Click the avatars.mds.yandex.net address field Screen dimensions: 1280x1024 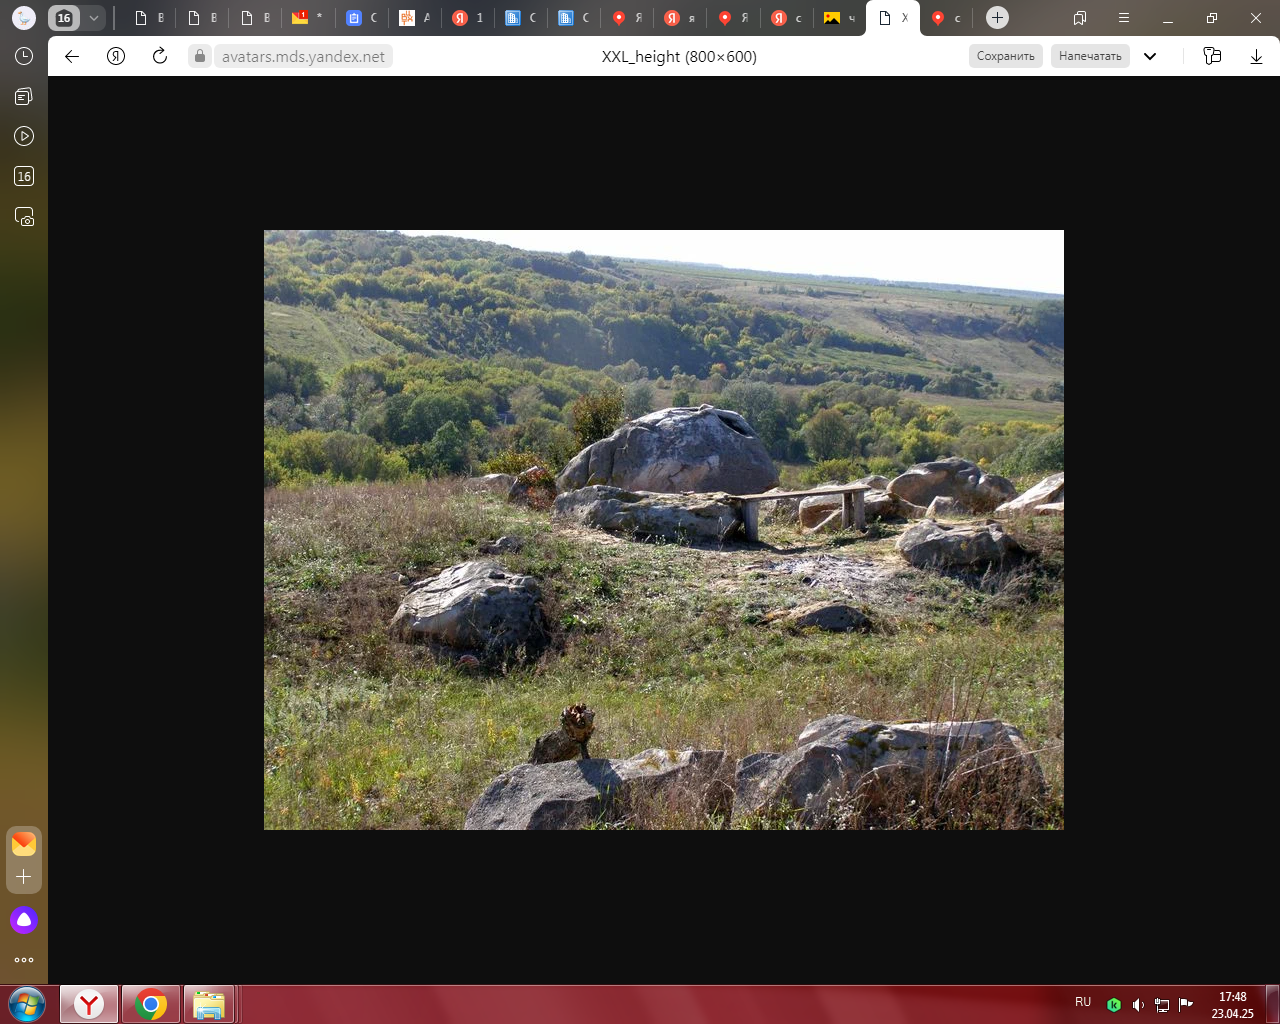click(303, 57)
